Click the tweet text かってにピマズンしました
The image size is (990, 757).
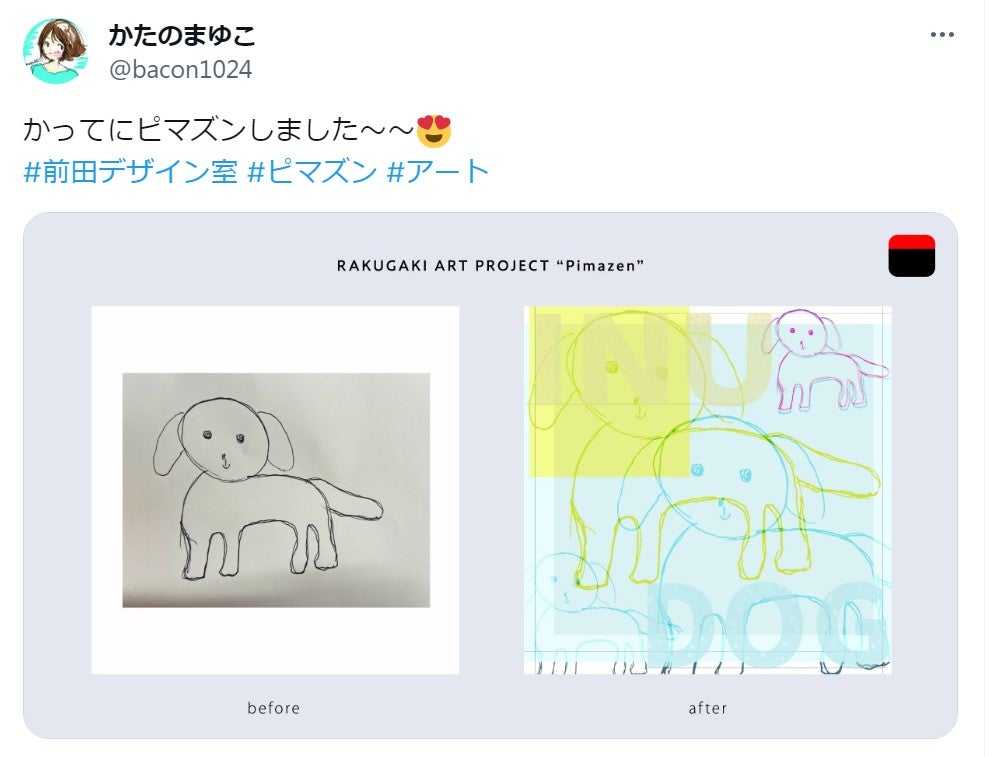[218, 131]
